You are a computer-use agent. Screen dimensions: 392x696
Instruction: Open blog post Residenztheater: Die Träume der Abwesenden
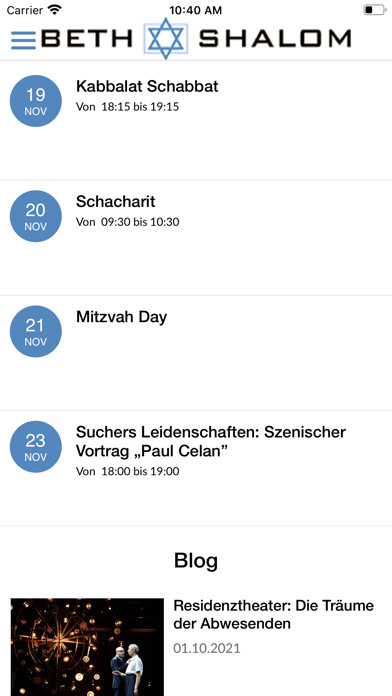click(273, 614)
